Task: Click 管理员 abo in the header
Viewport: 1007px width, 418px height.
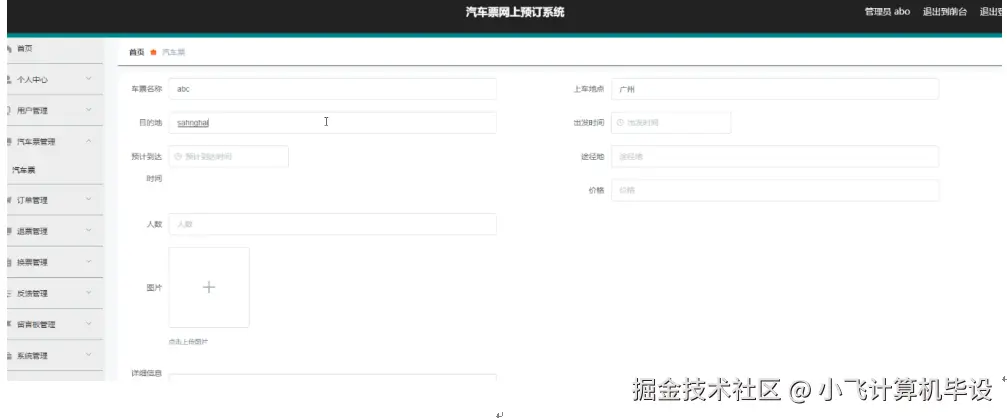Action: (887, 12)
